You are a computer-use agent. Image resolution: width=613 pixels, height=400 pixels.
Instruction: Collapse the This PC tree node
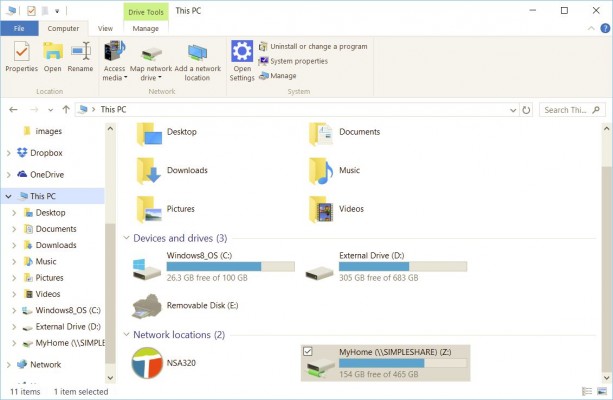(9, 196)
